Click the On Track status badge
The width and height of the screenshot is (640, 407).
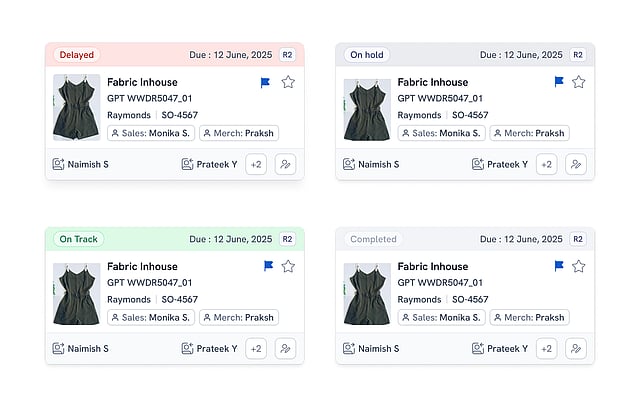(78, 239)
